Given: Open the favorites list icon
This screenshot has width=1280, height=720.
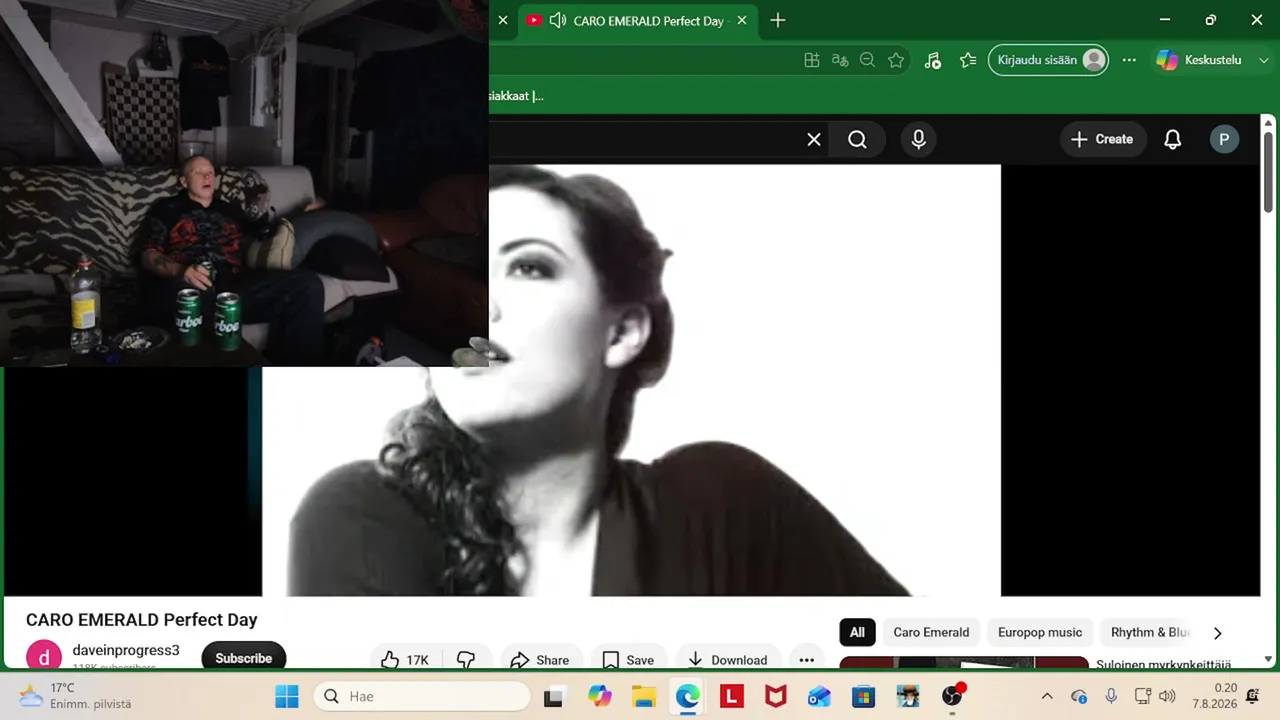Looking at the screenshot, I should click(968, 60).
